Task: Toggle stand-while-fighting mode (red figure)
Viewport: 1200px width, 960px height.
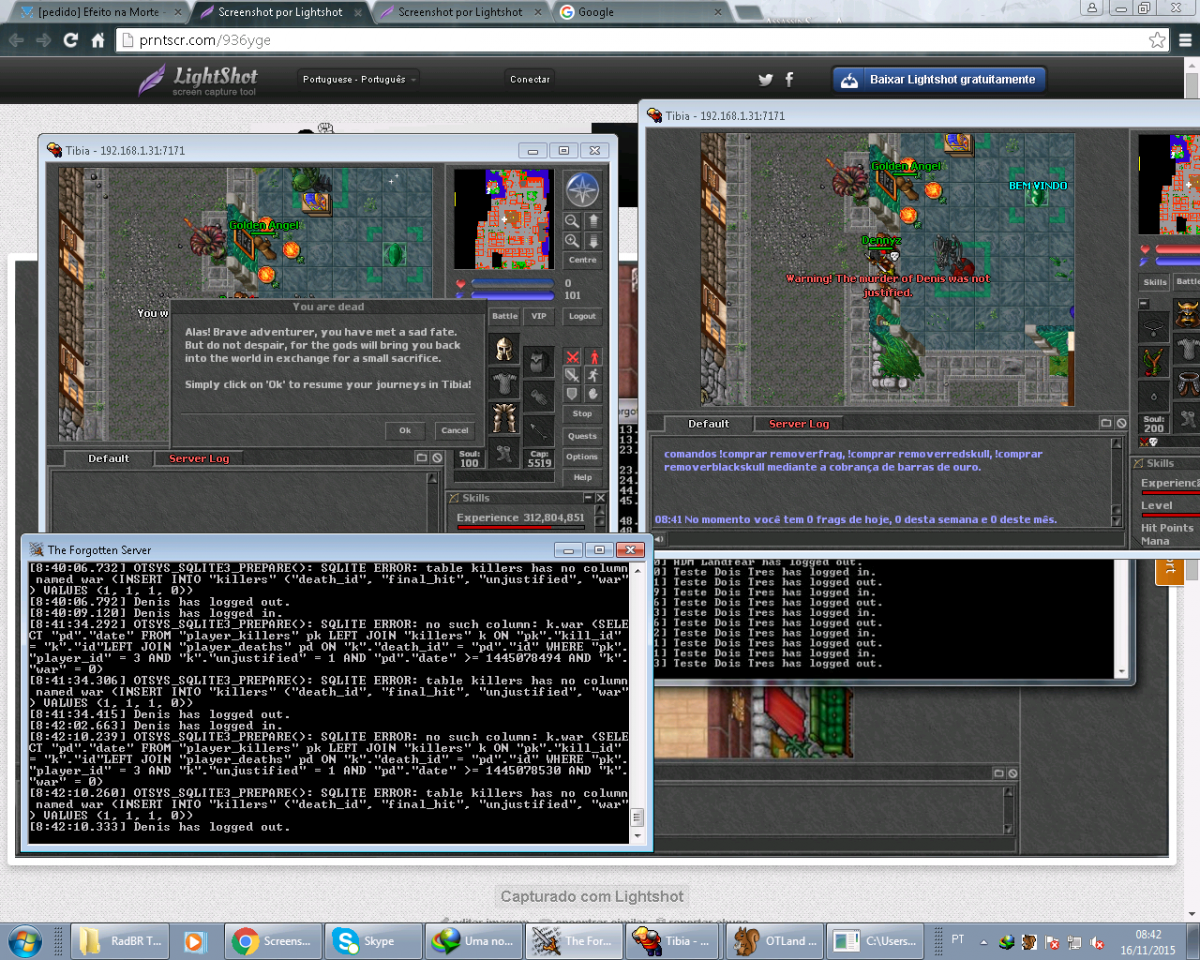Action: (593, 357)
